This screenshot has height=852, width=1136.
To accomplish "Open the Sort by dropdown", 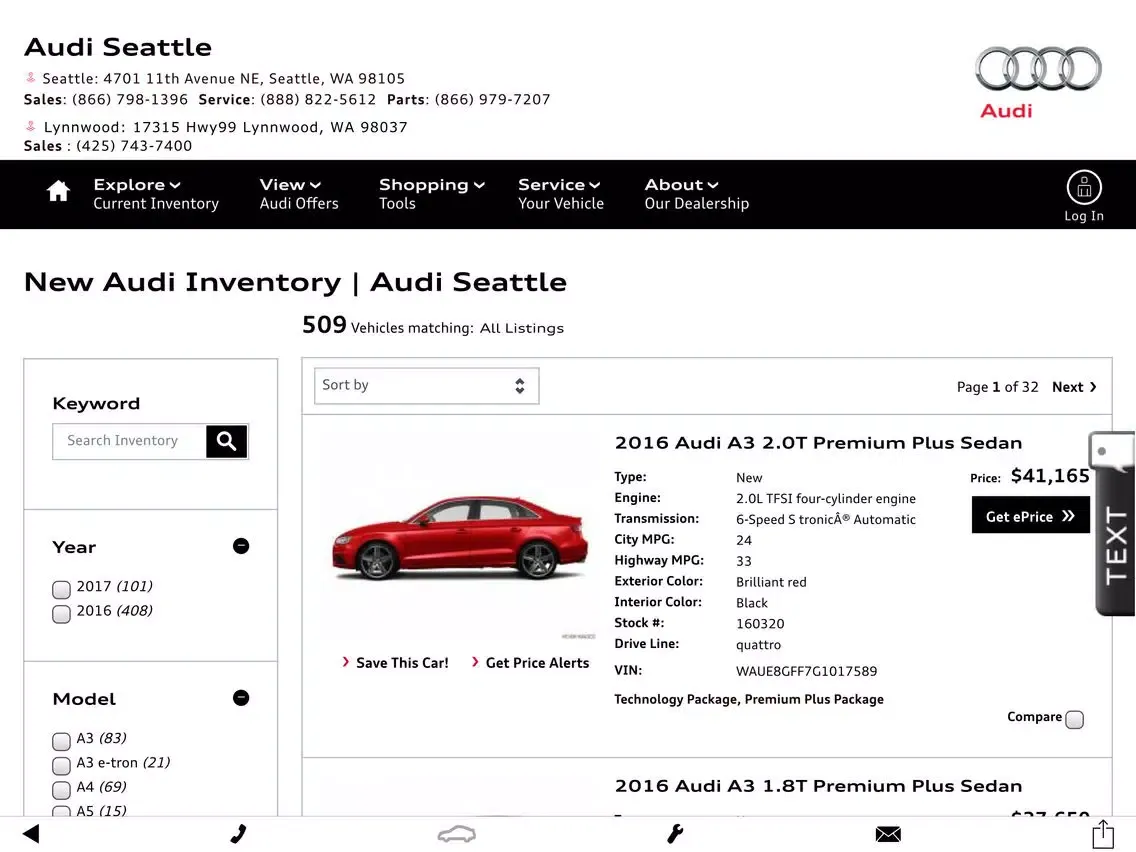I will [426, 385].
